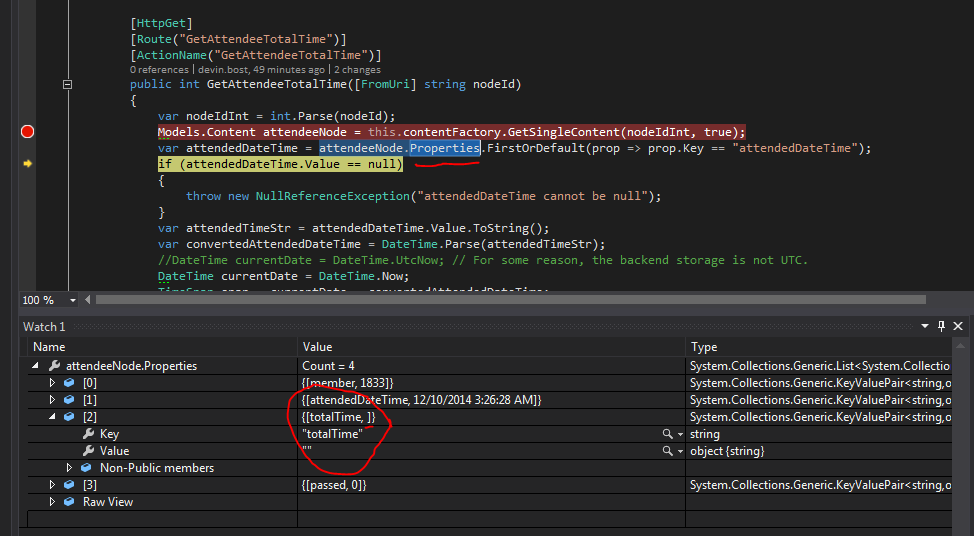
Task: Click the highlighted Properties word in code
Action: click(444, 148)
